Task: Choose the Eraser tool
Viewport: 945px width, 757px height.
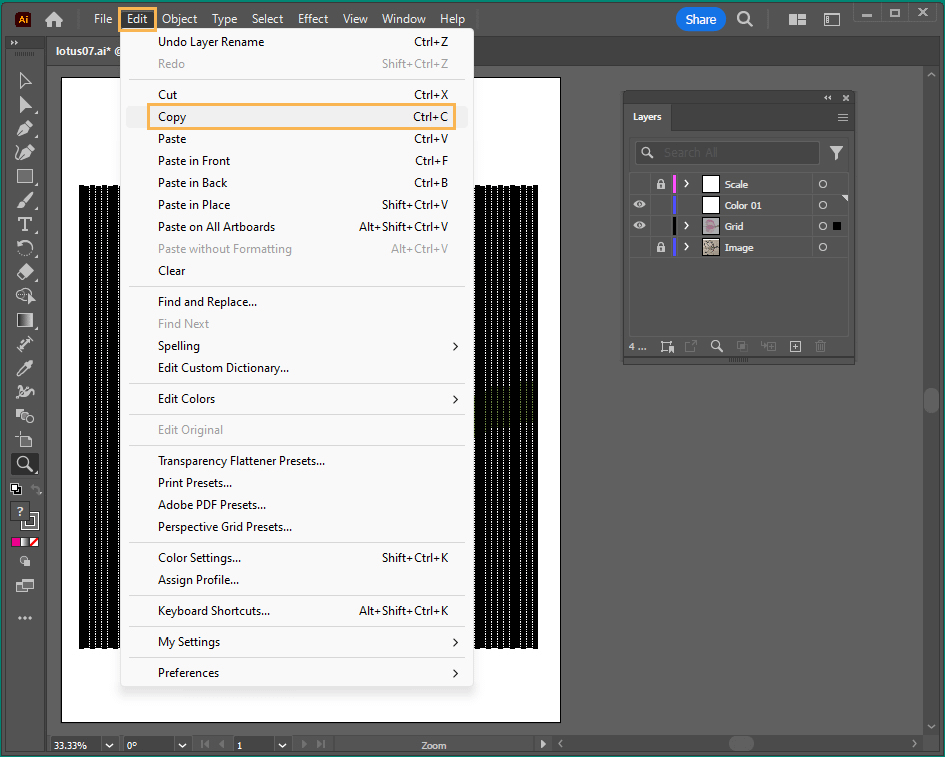Action: pyautogui.click(x=25, y=272)
